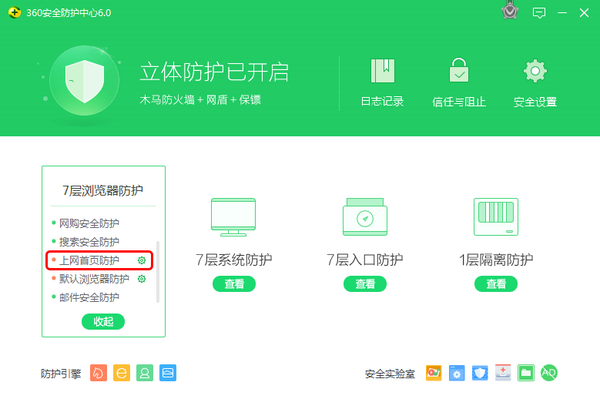The height and width of the screenshot is (399, 600).
Task: Select 网购安全防护 in the browser protection list
Action: pyautogui.click(x=89, y=223)
